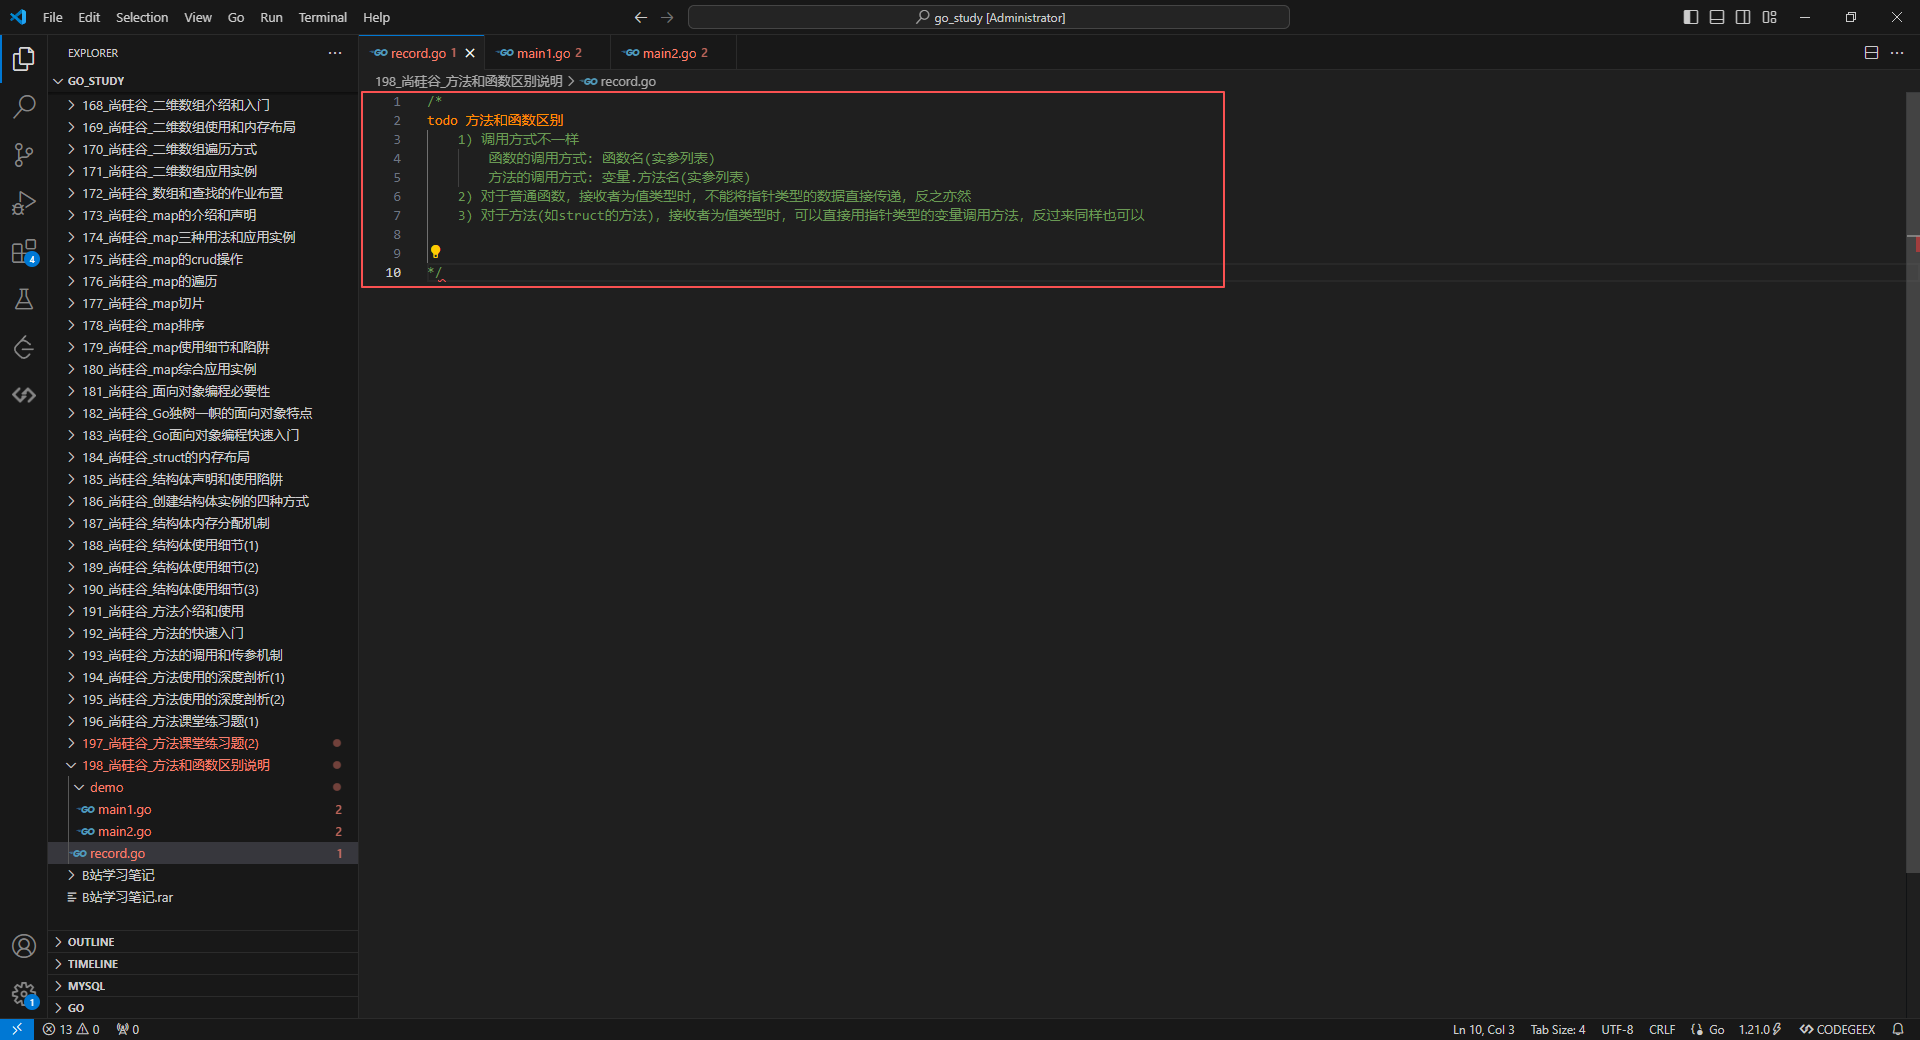Click the ports forwarded indicator in status bar
This screenshot has width=1920, height=1040.
coord(127,1029)
